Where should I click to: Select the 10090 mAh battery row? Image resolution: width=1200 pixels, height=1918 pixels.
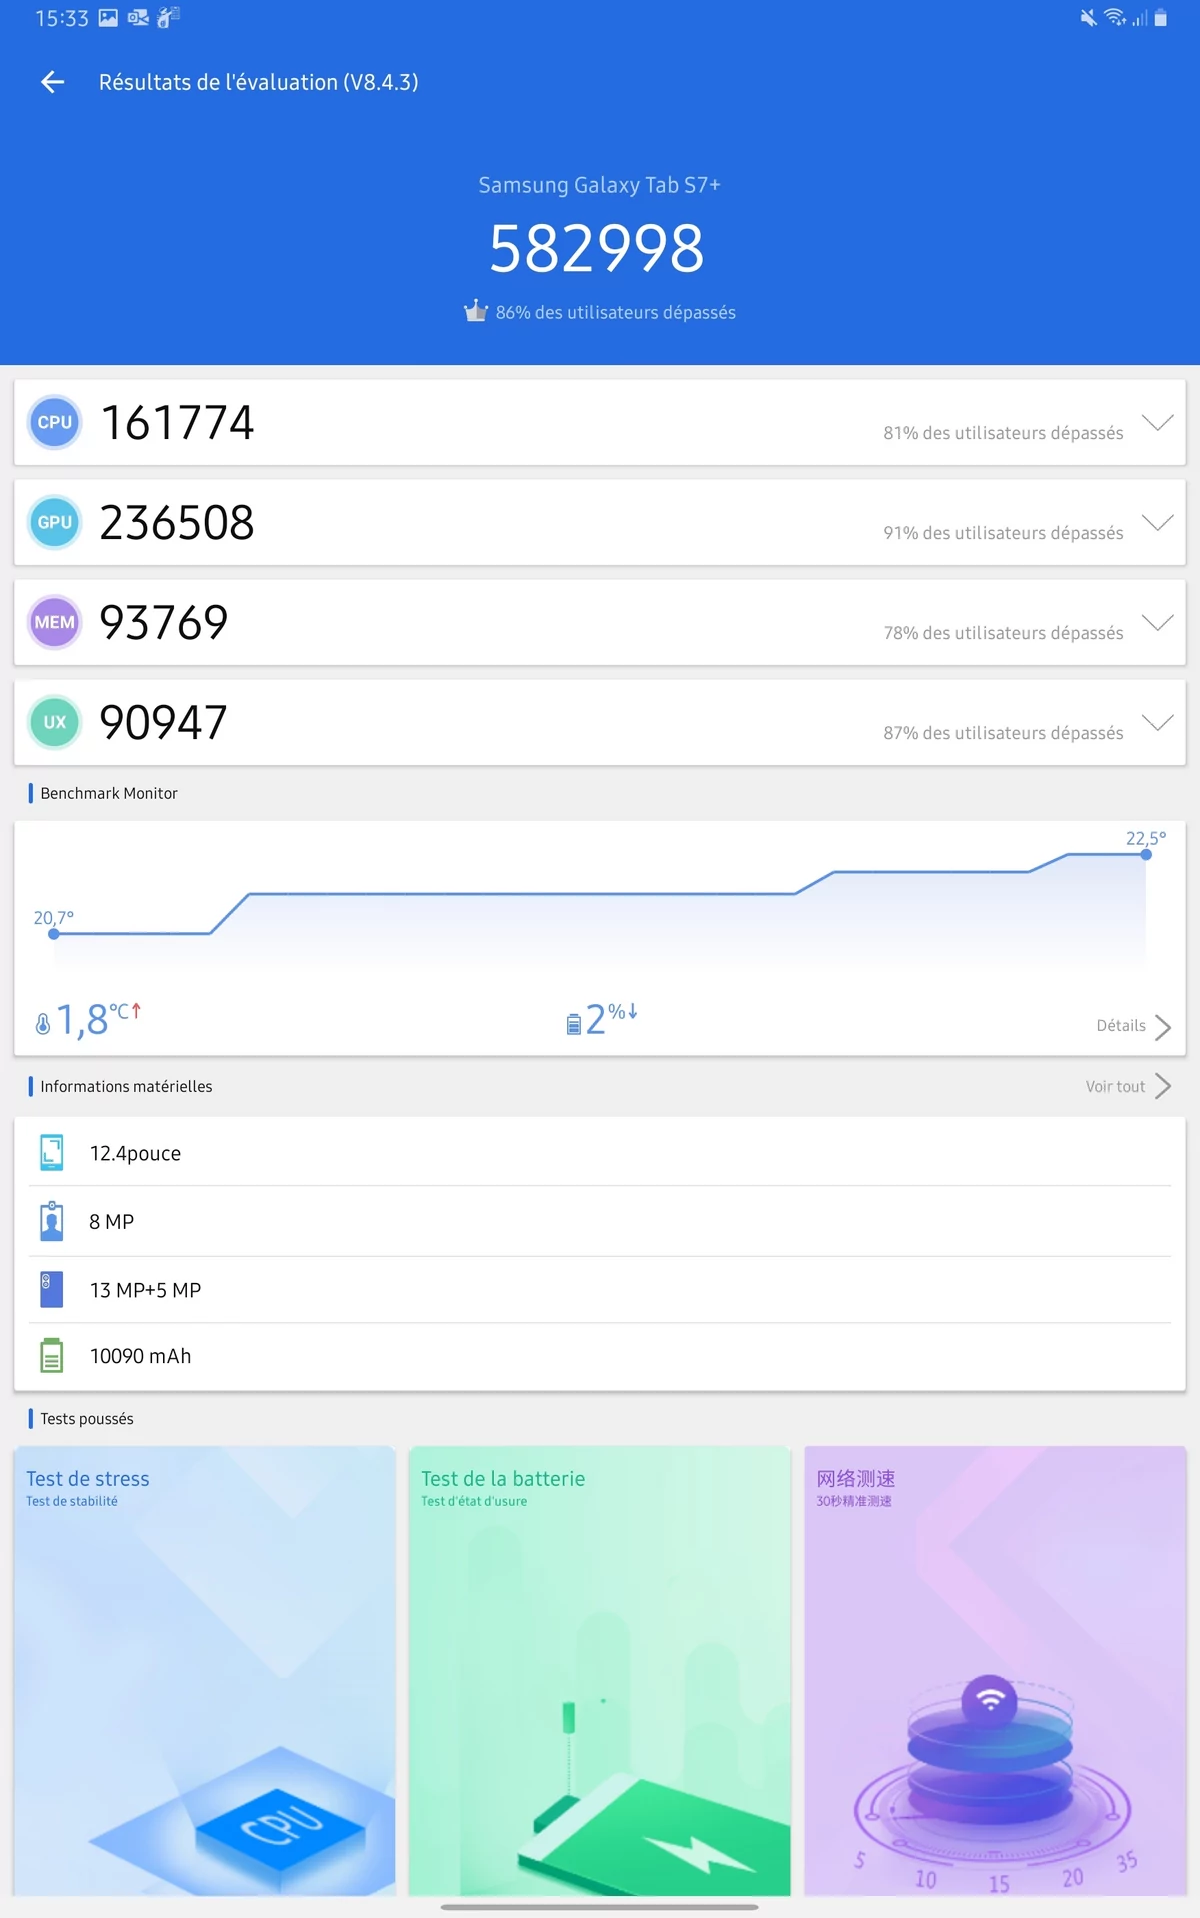click(x=600, y=1356)
